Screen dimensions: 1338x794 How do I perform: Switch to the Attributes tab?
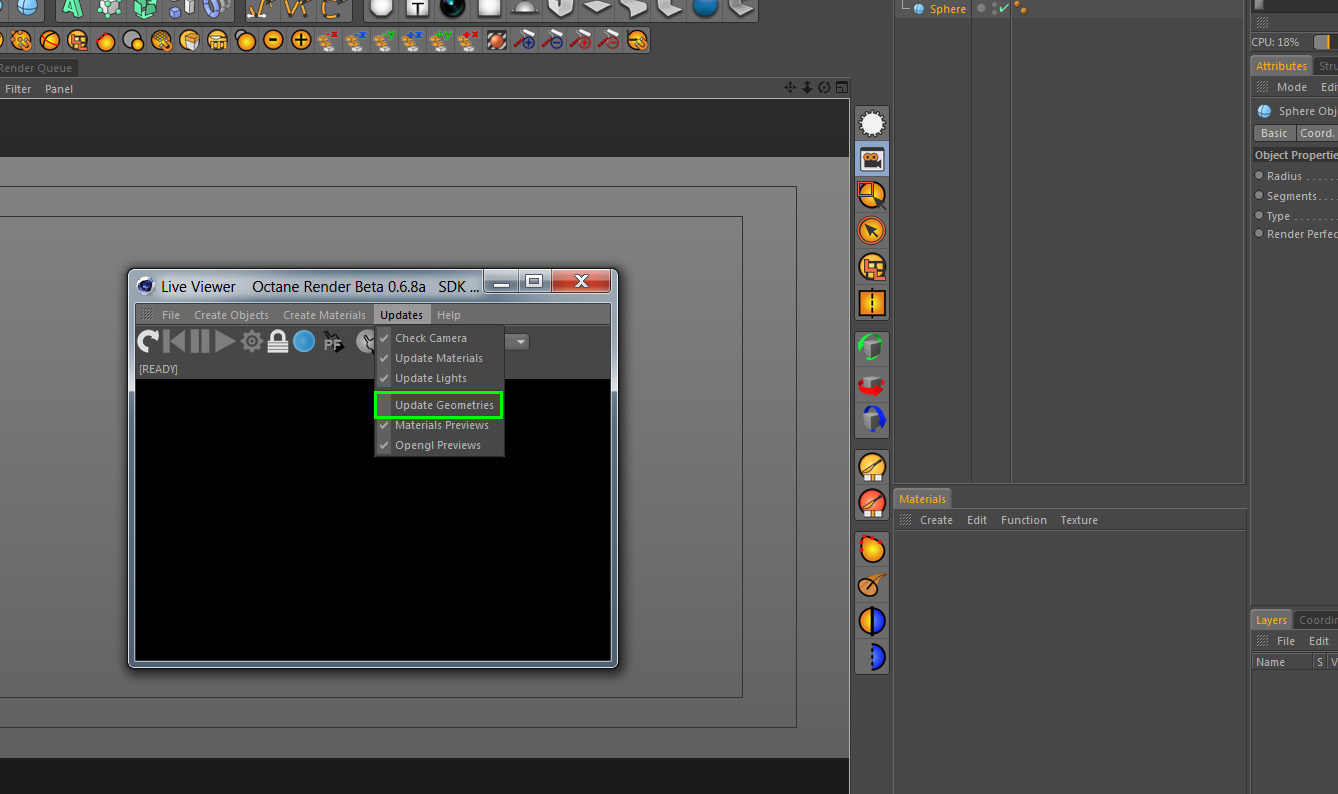click(x=1281, y=66)
